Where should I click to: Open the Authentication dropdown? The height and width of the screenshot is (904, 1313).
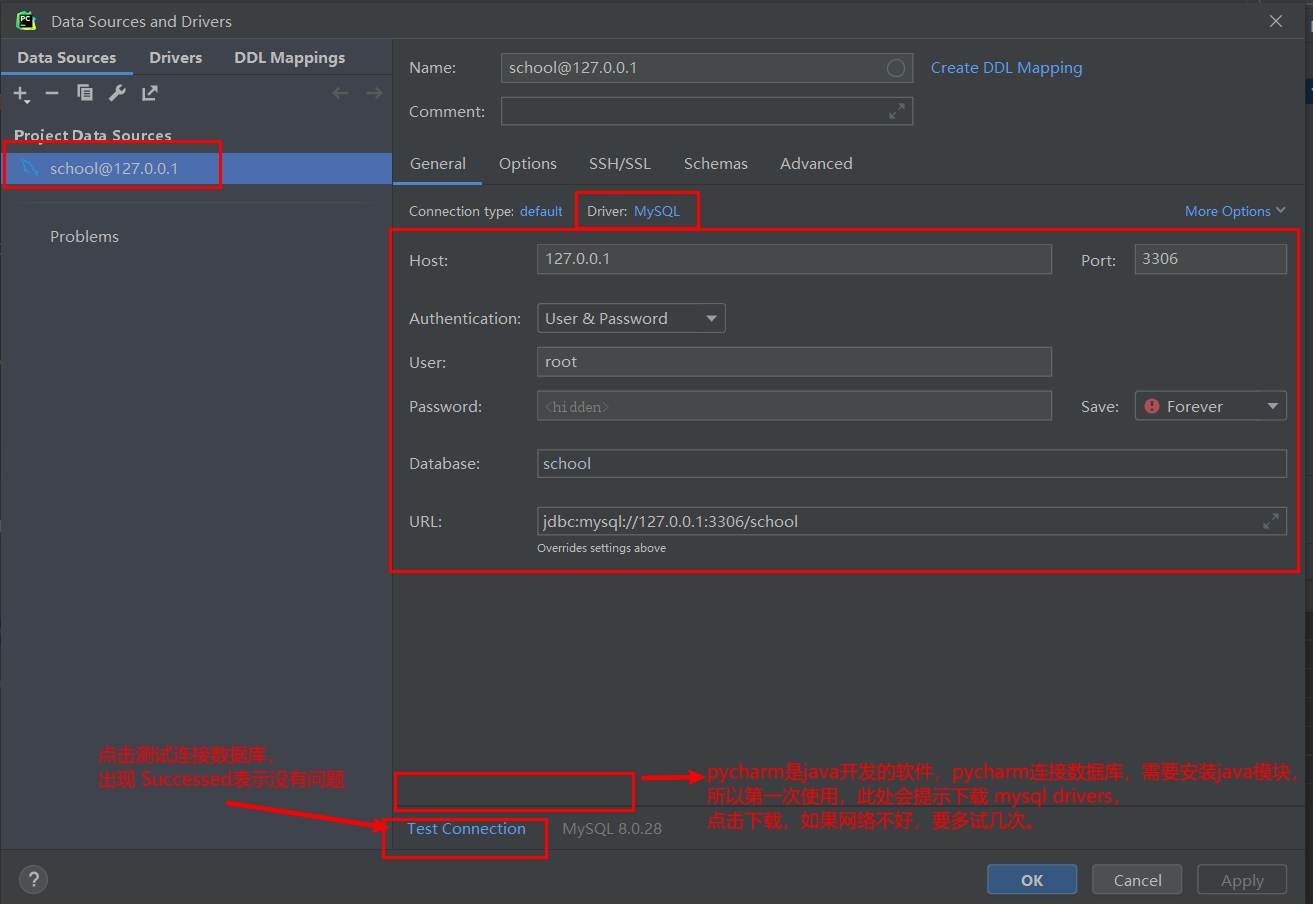pyautogui.click(x=631, y=319)
